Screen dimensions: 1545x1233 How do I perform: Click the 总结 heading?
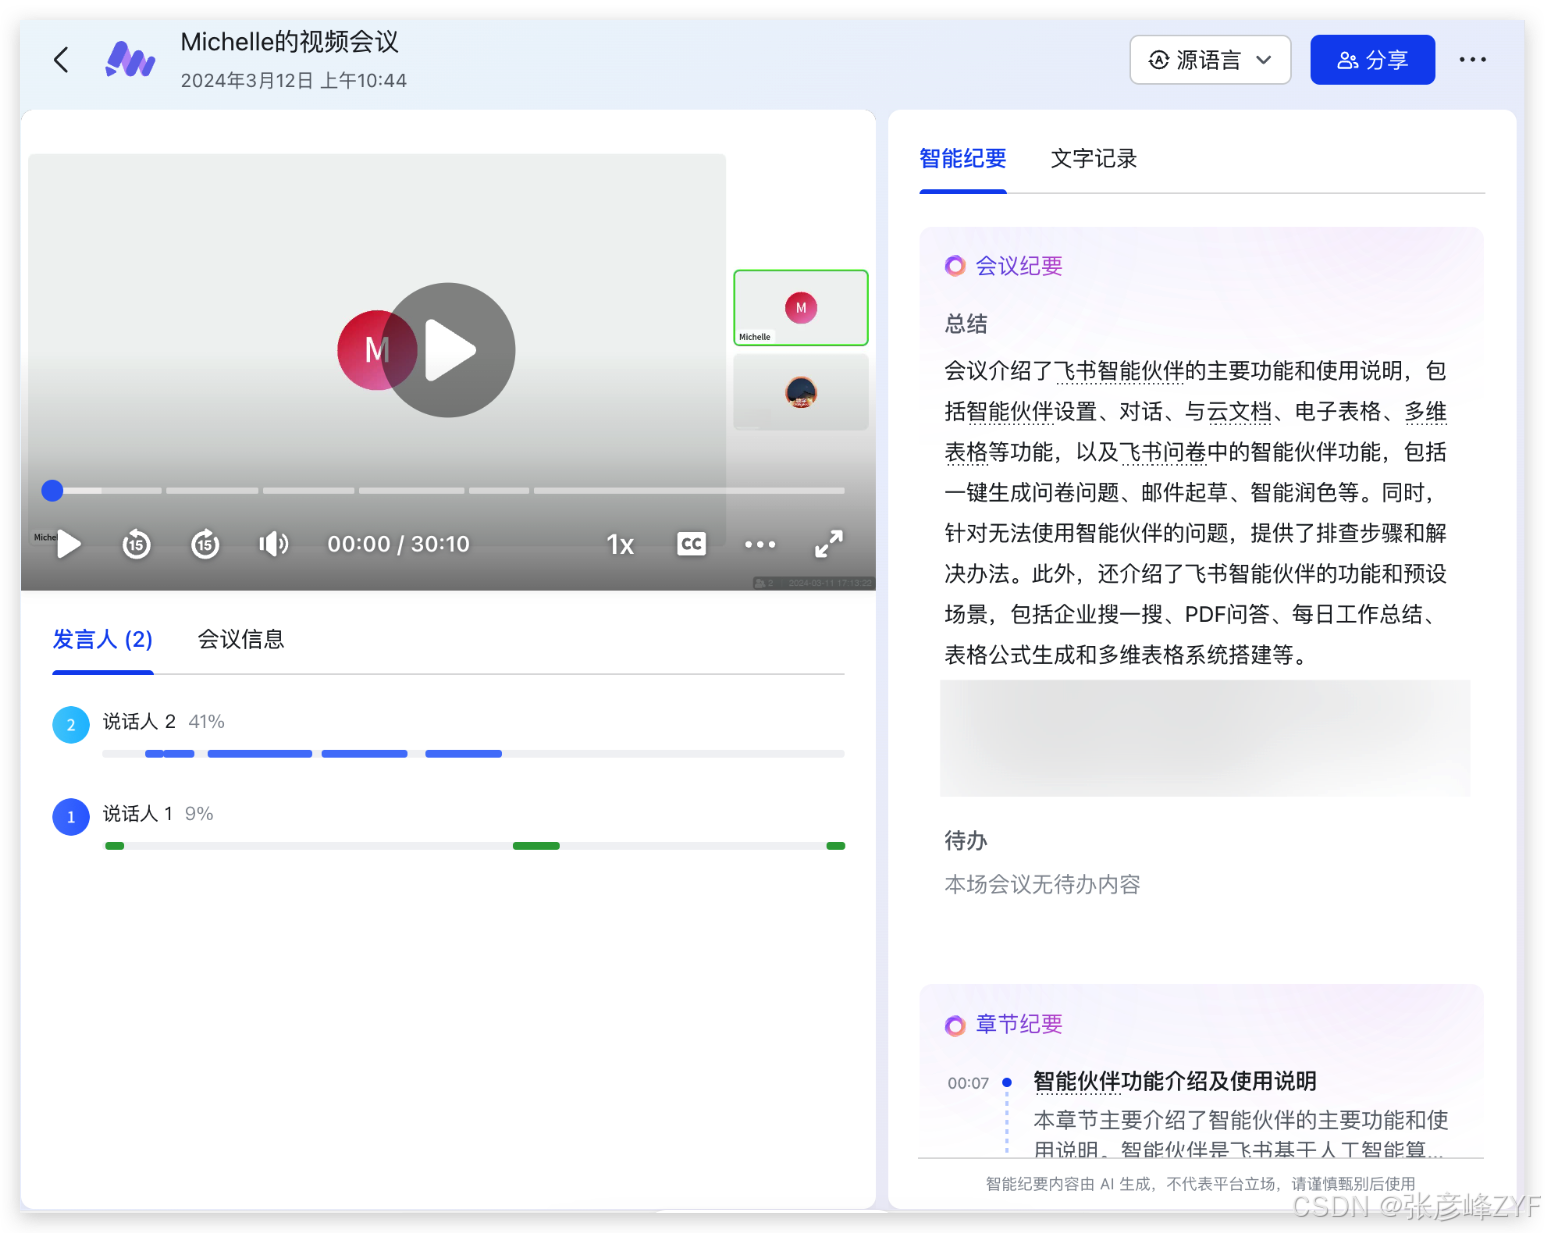click(966, 323)
